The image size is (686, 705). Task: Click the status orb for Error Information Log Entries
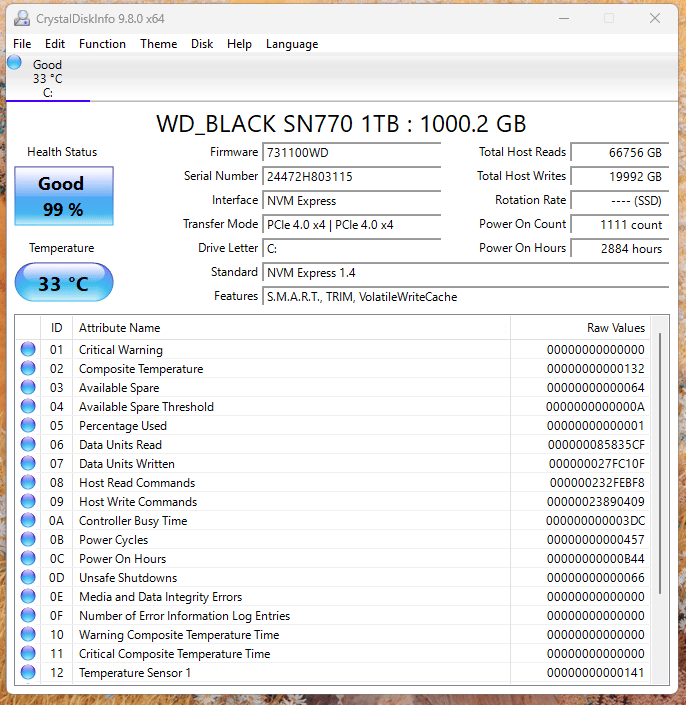coord(28,615)
